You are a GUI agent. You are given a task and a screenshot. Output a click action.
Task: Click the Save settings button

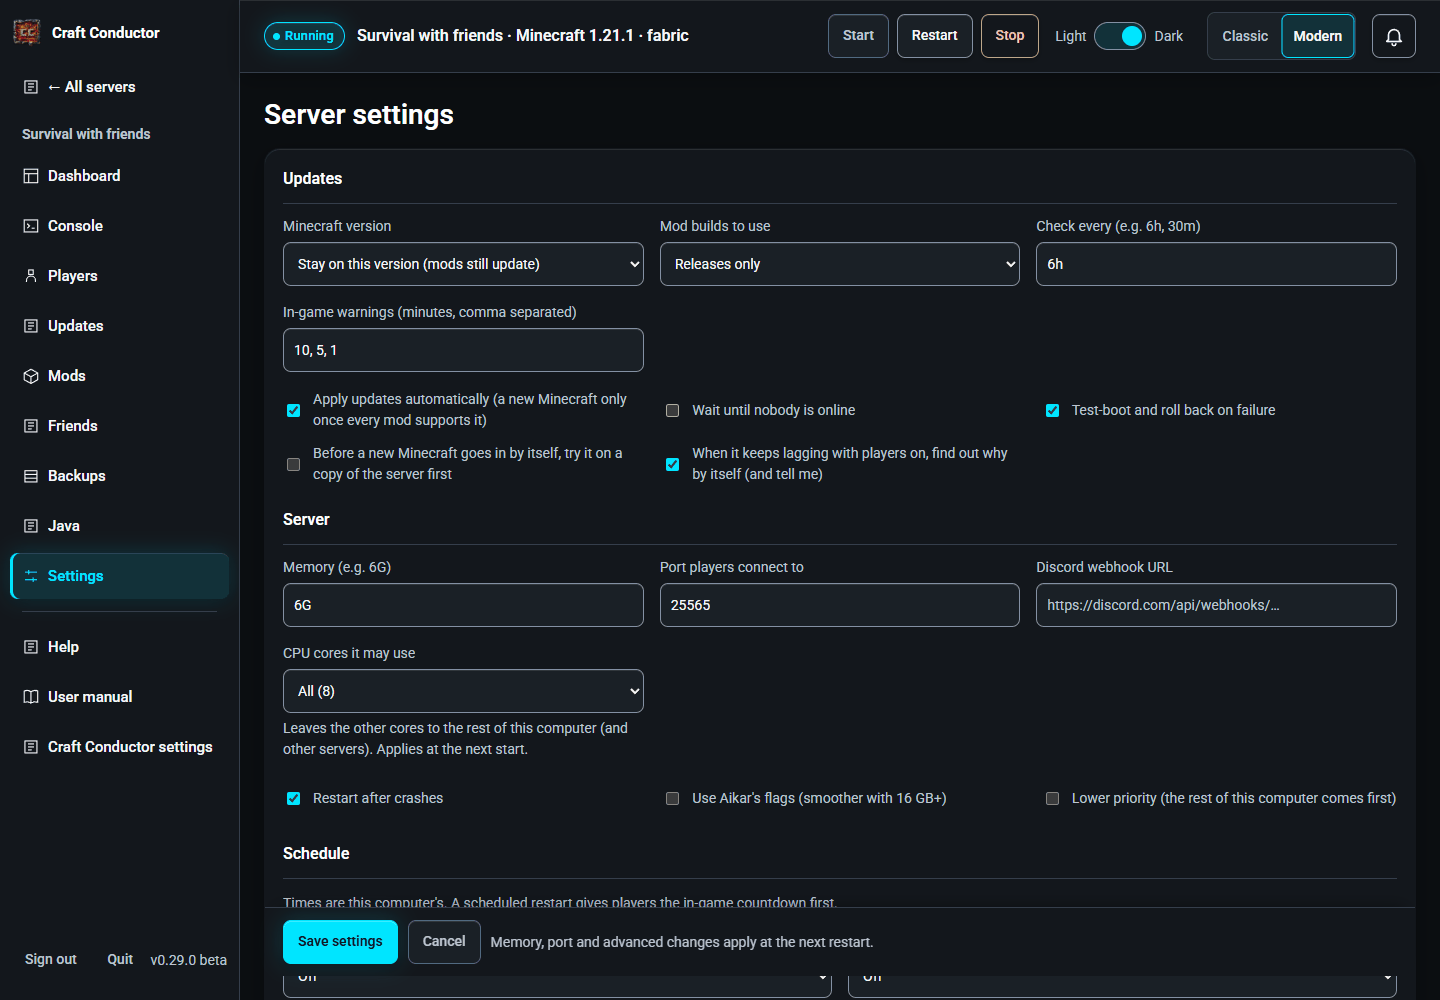tap(340, 942)
